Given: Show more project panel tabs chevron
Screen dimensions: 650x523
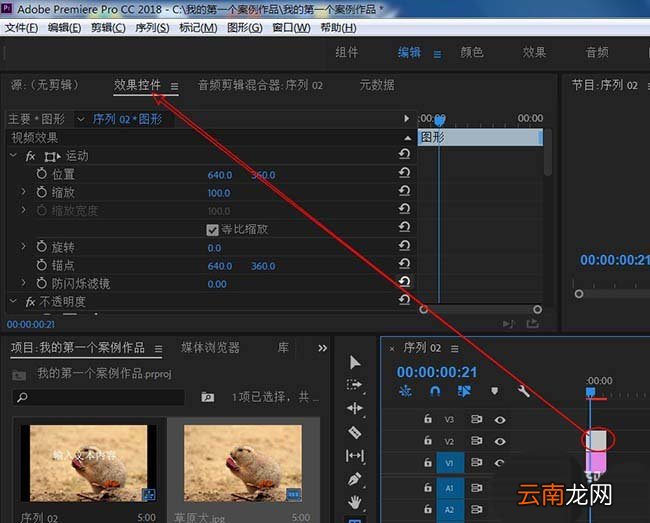Looking at the screenshot, I should point(323,348).
